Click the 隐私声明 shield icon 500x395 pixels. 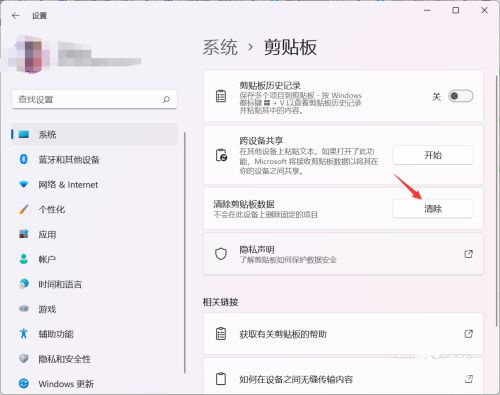coord(221,254)
